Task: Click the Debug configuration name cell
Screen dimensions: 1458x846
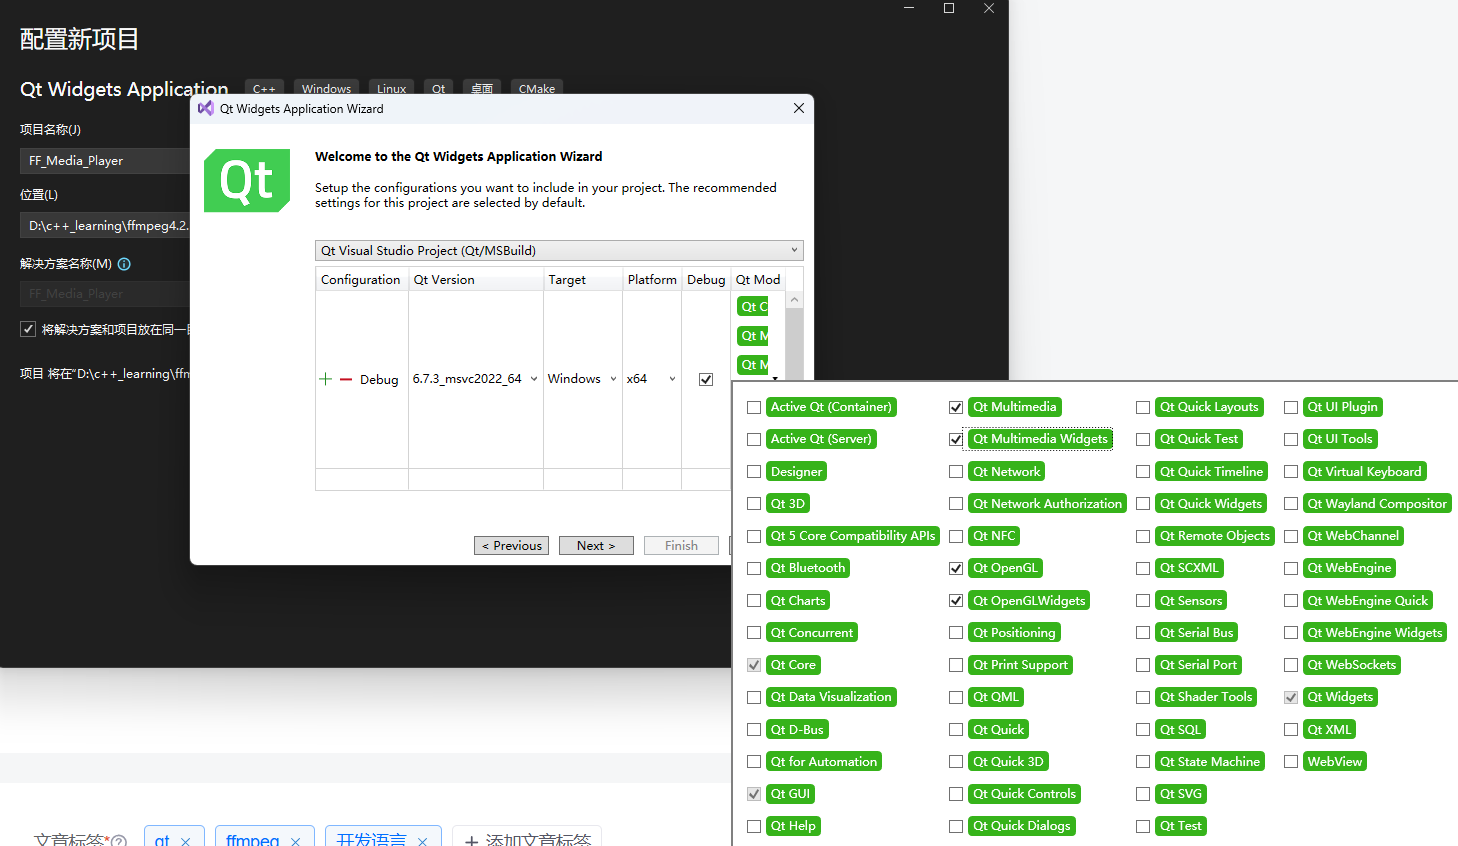Action: [379, 380]
